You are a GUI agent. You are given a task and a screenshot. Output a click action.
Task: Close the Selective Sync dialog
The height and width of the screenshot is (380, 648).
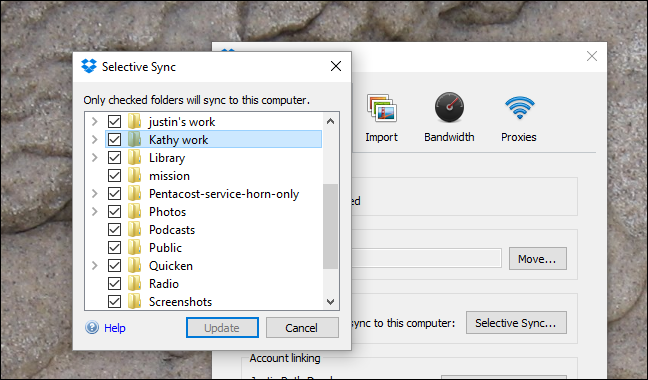[336, 66]
